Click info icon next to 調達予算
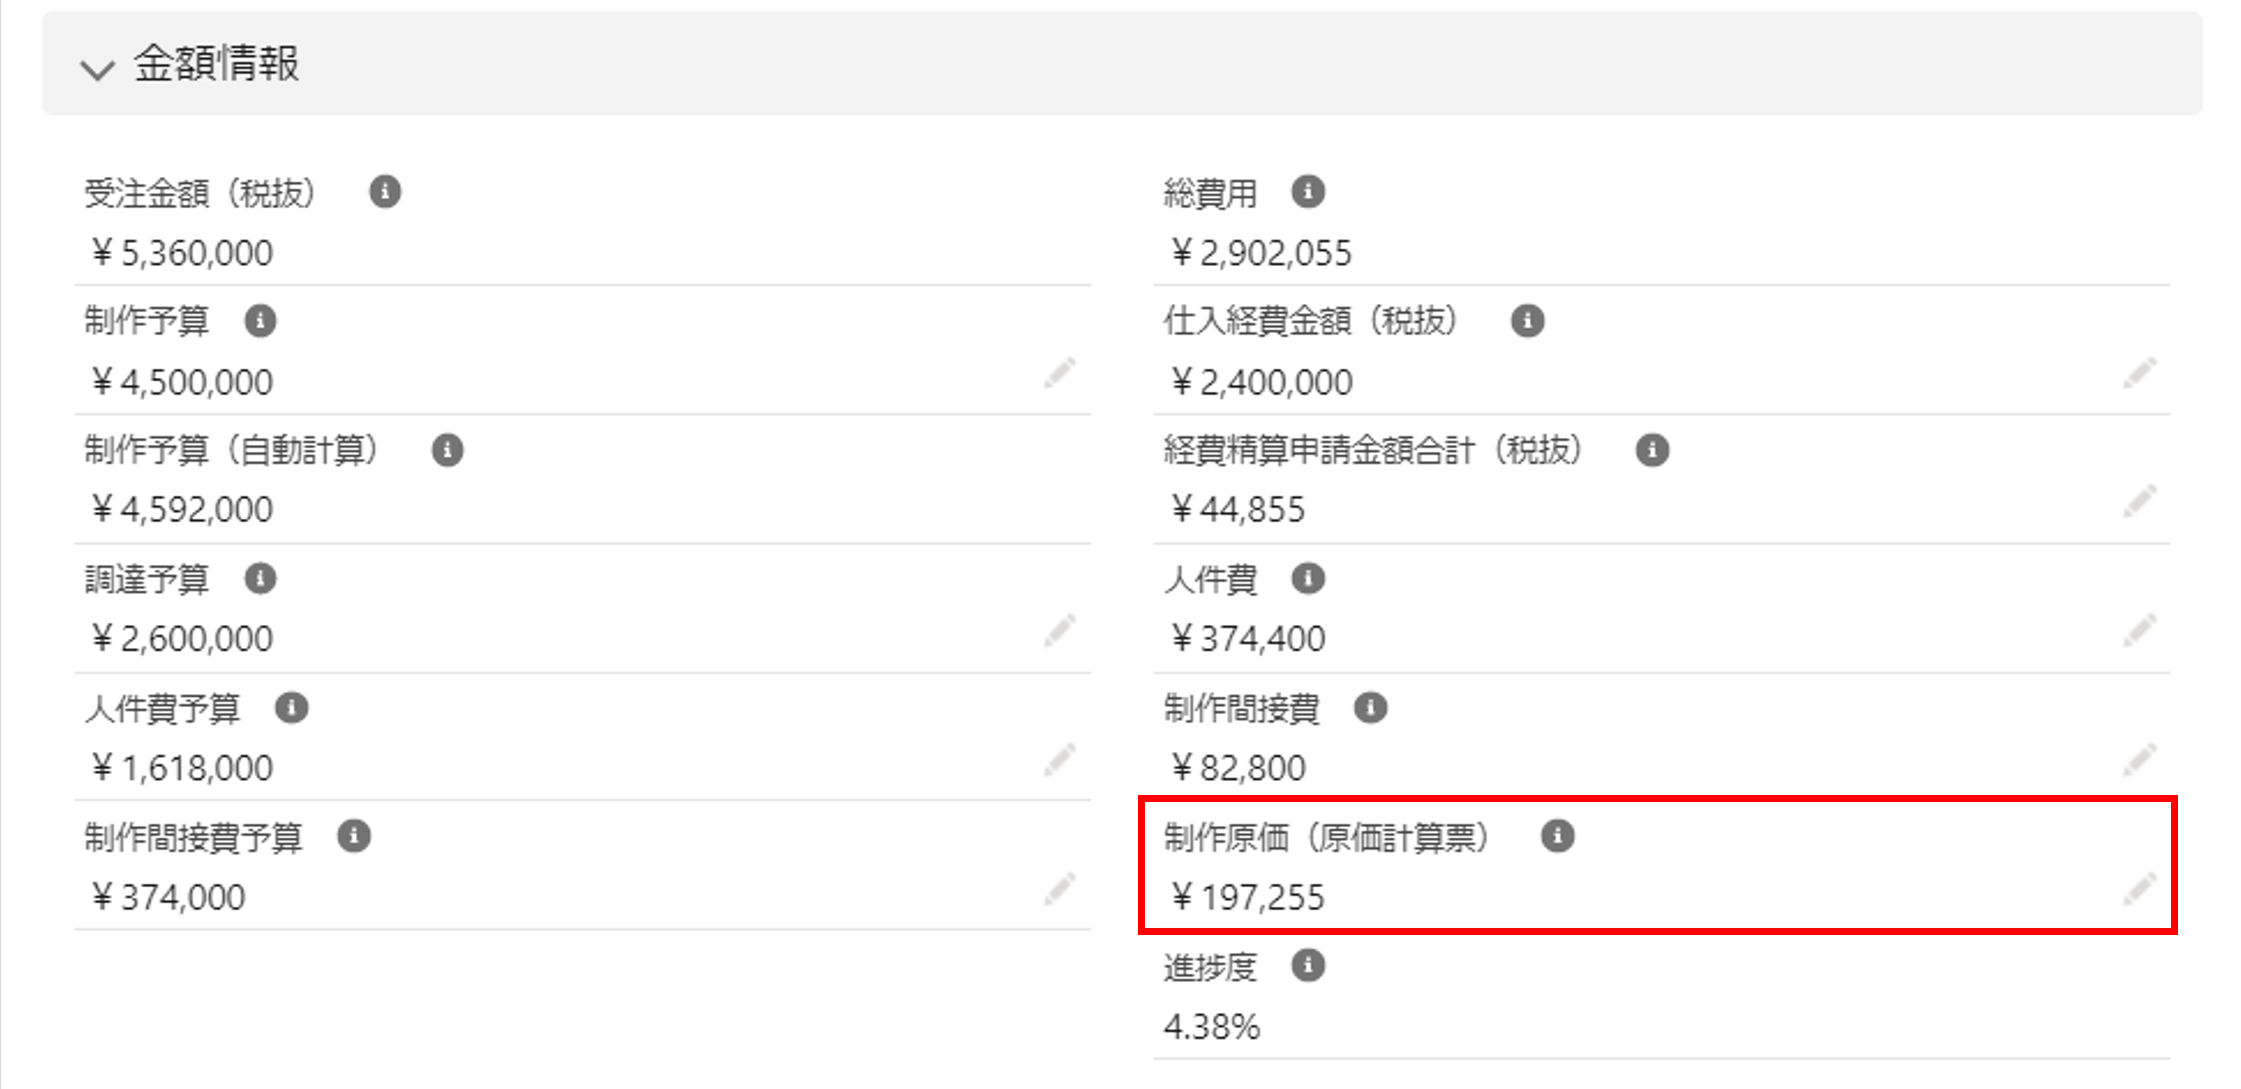This screenshot has width=2241, height=1089. point(260,578)
